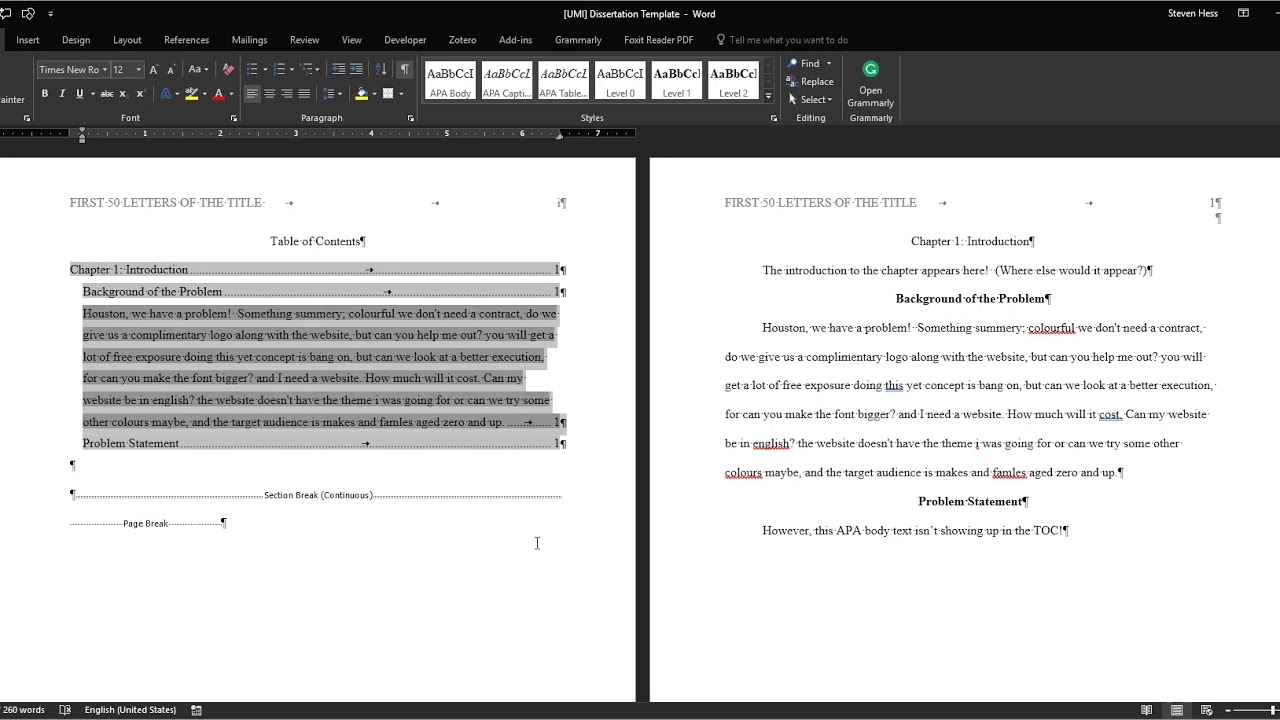Open the Select dropdown in Editing

pos(809,99)
